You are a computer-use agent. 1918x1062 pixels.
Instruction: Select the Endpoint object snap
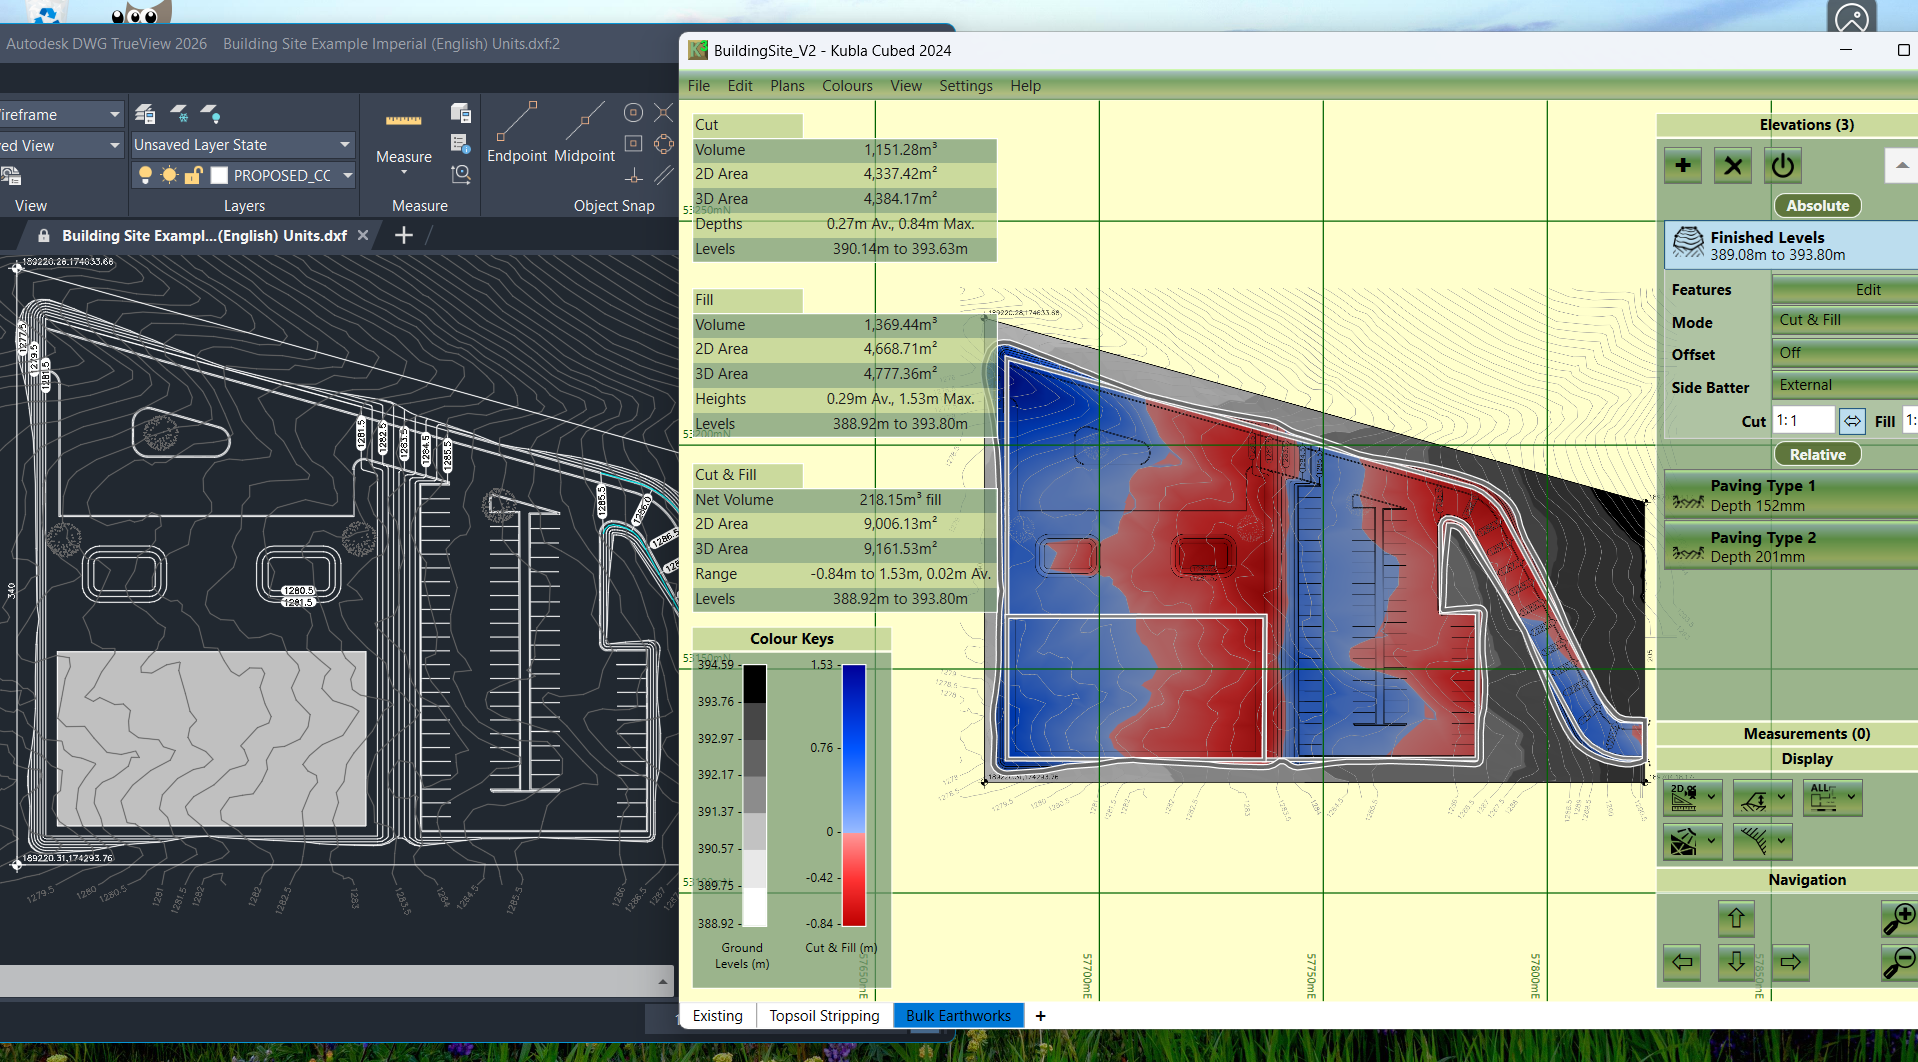pyautogui.click(x=517, y=131)
